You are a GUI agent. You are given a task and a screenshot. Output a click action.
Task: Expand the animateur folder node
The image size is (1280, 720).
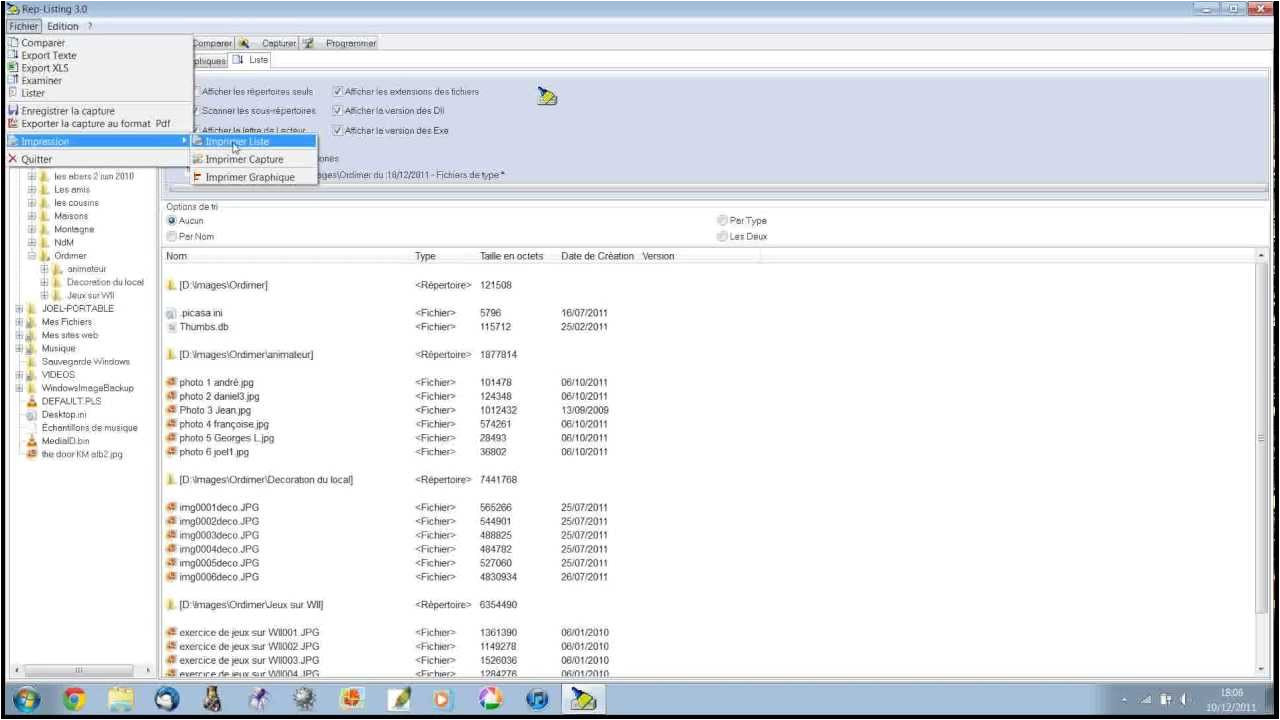45,269
